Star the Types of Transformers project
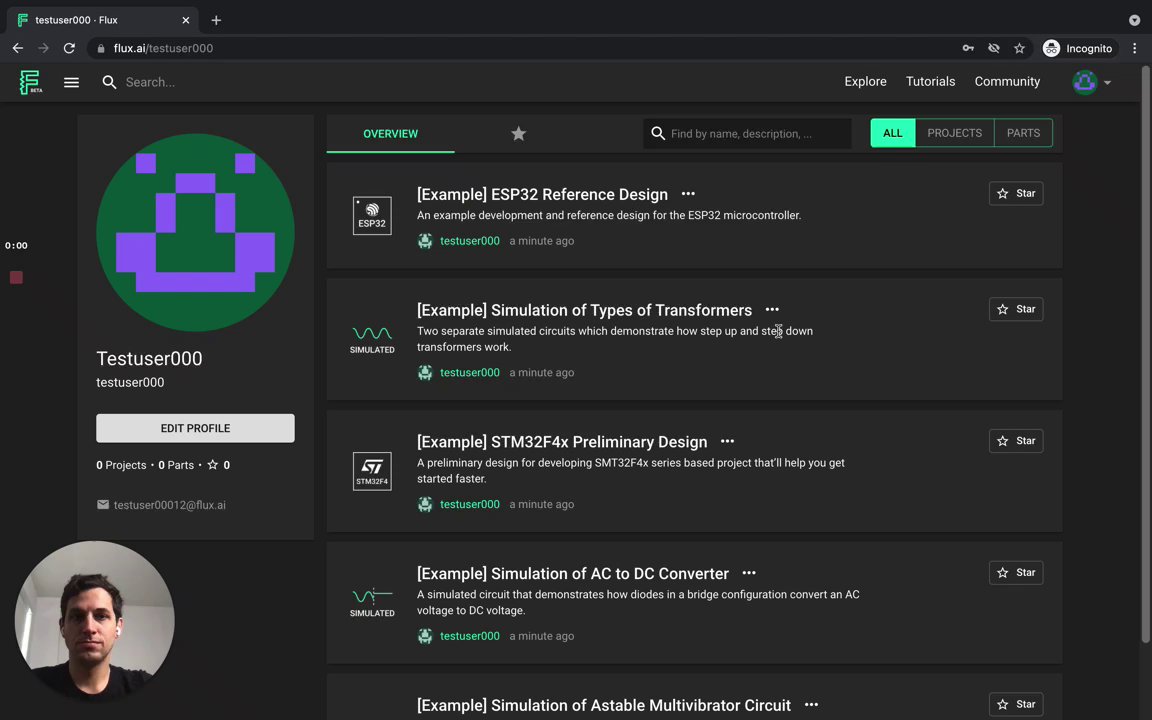The height and width of the screenshot is (720, 1152). pos(1015,309)
